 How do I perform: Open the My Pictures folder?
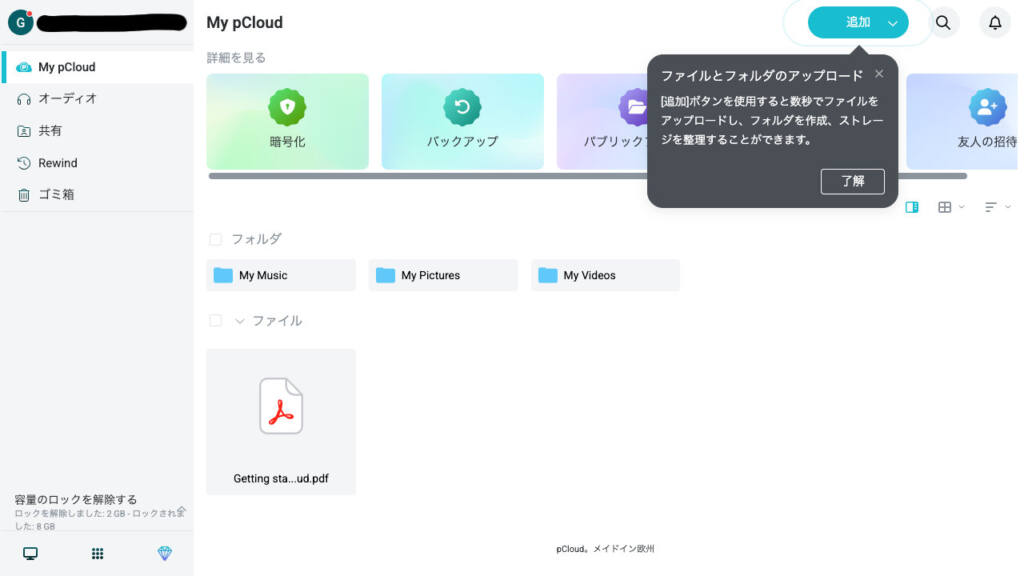443,275
